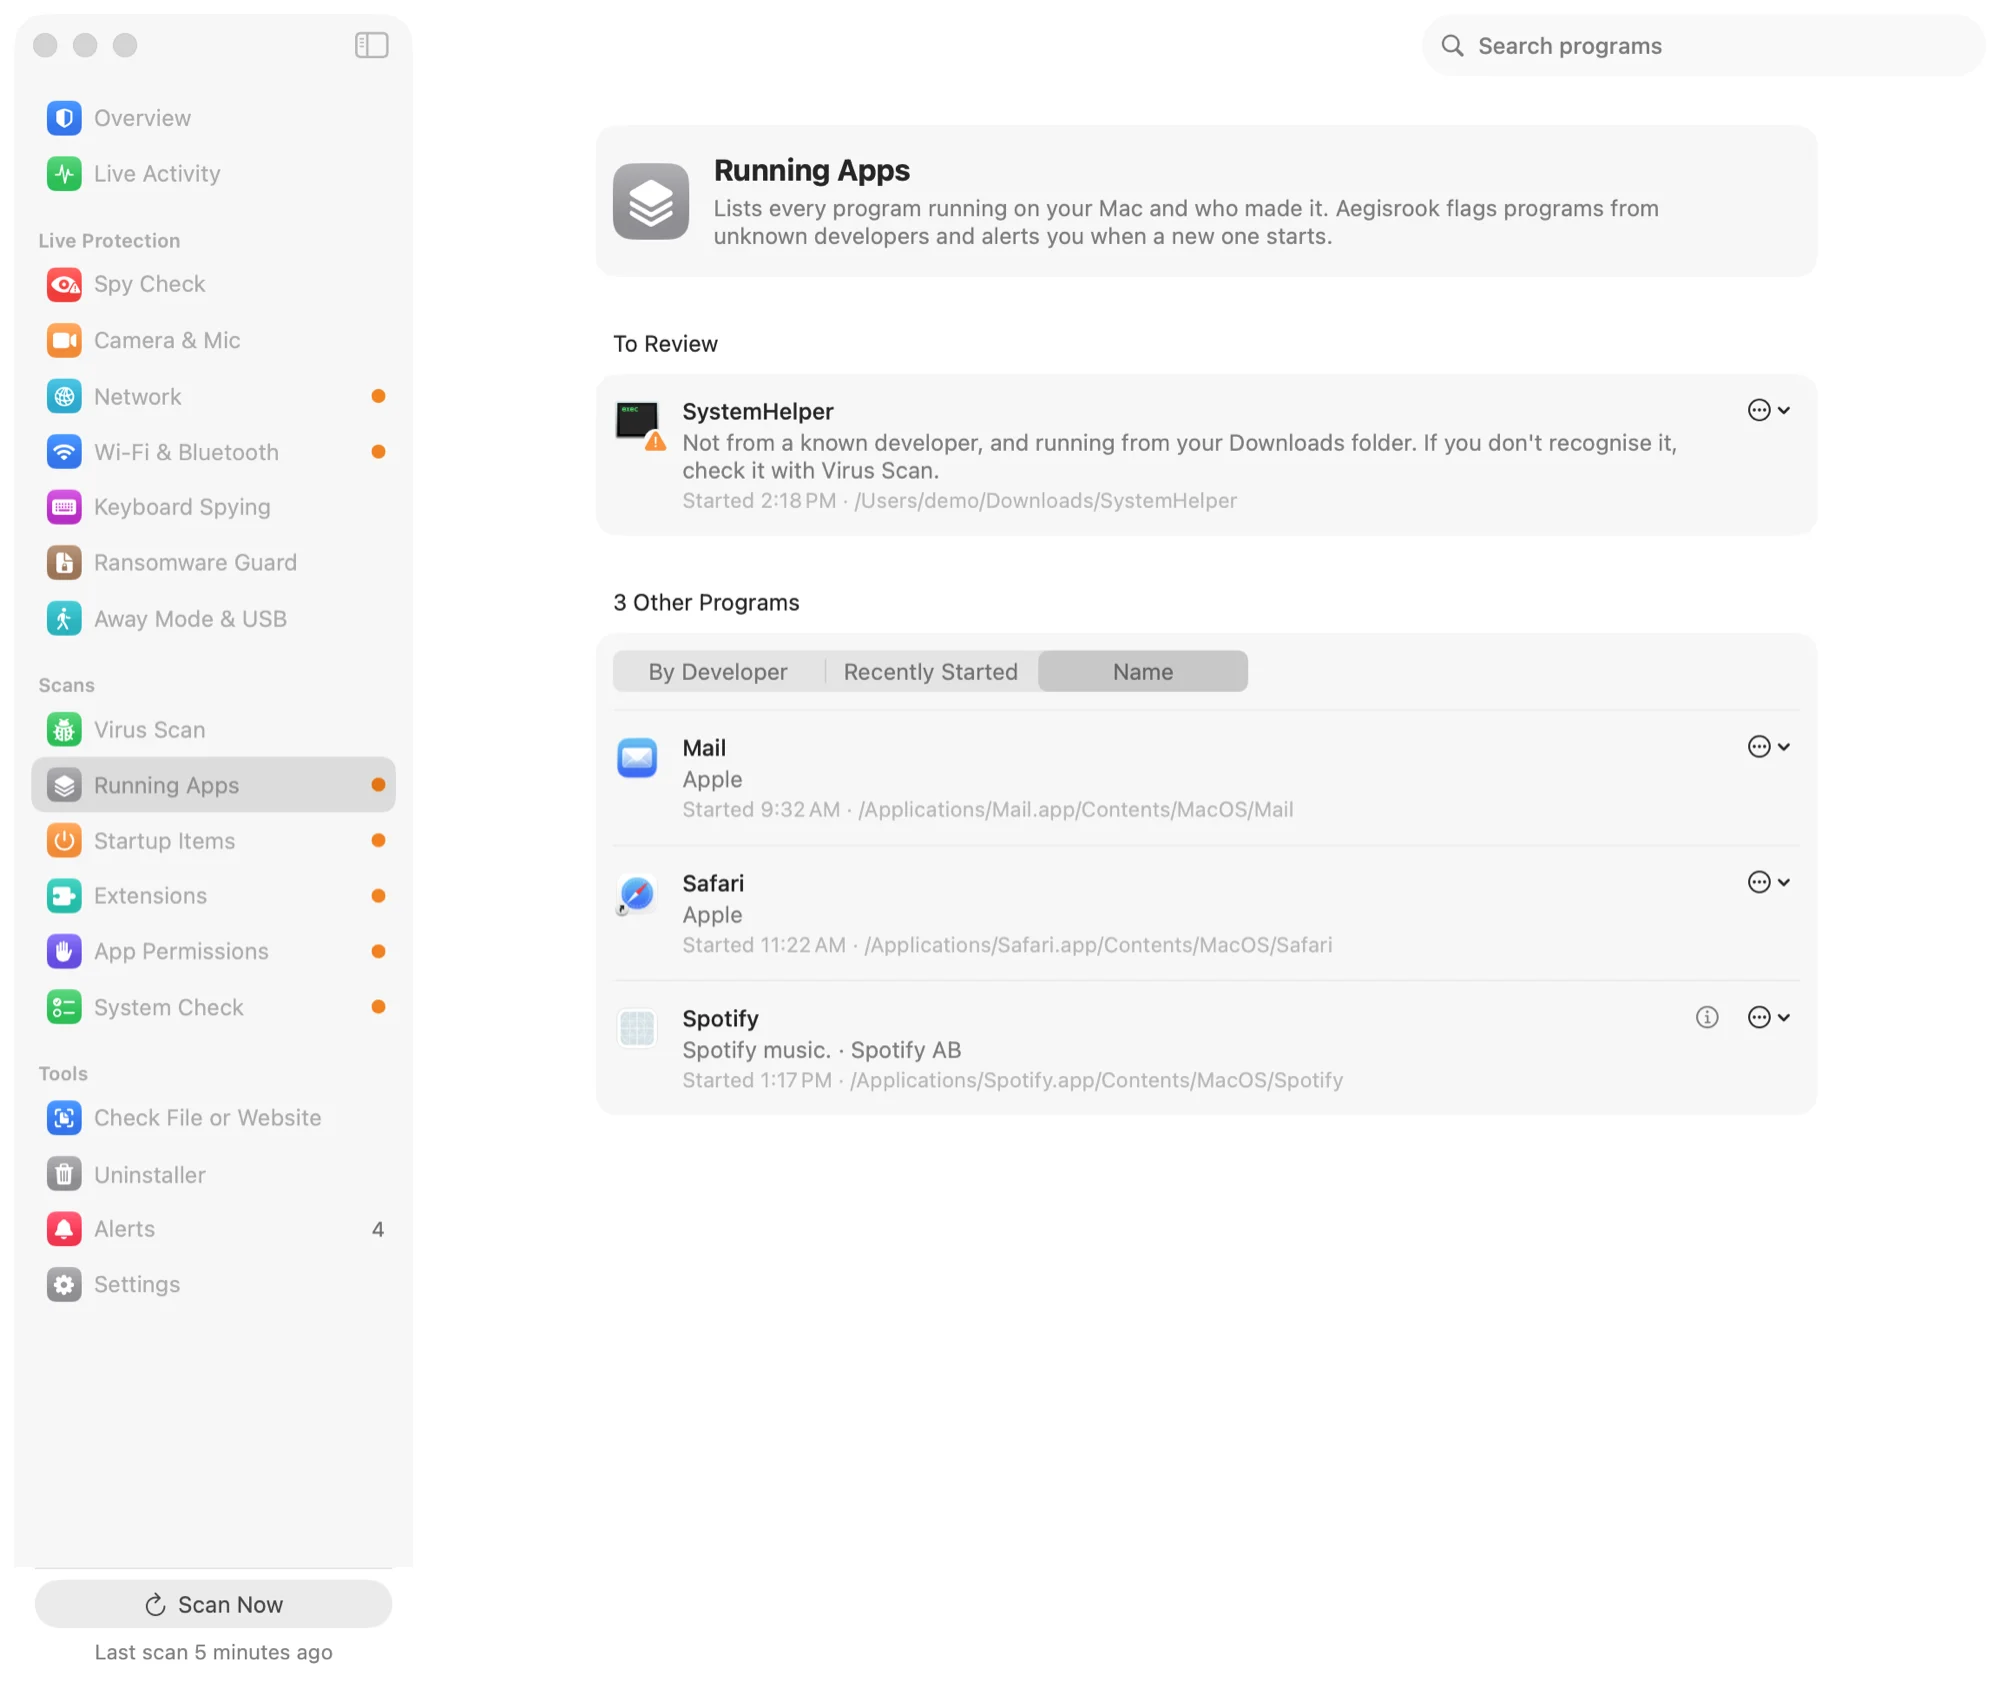
Task: Select Away Mode & USB icon
Action: click(64, 619)
